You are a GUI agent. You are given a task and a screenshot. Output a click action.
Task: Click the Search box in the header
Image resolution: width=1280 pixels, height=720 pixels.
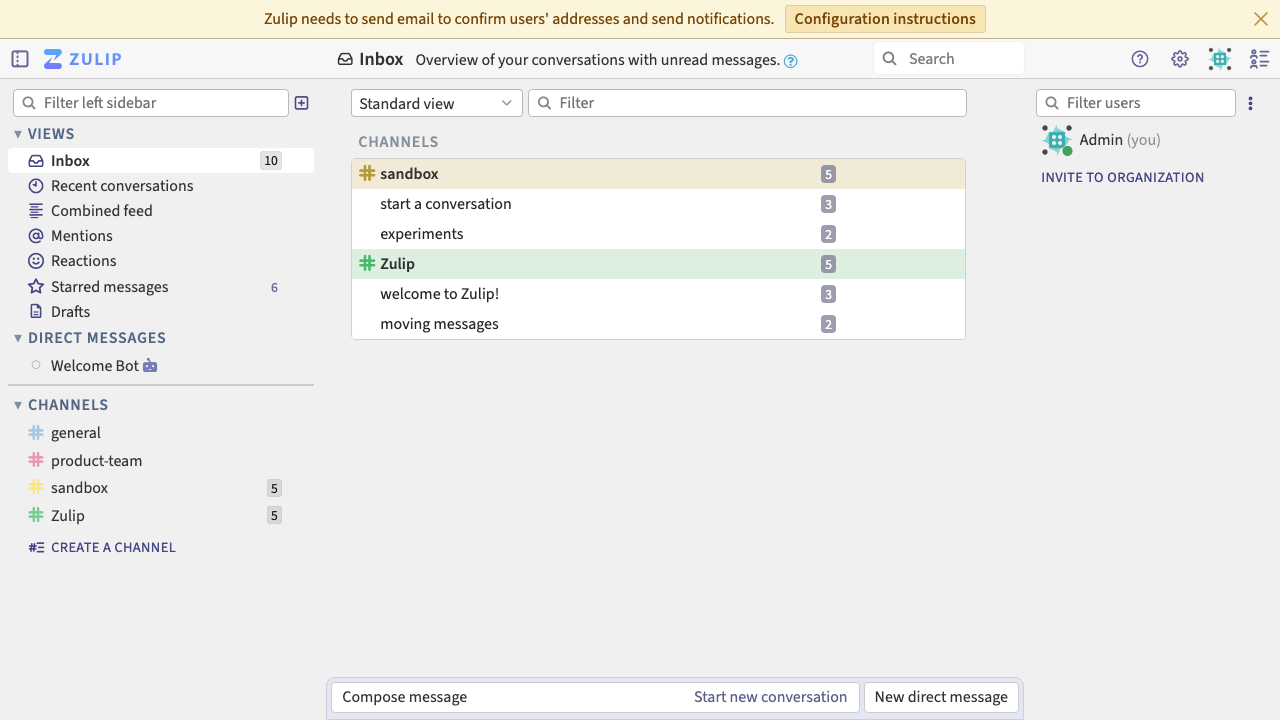[x=949, y=59]
